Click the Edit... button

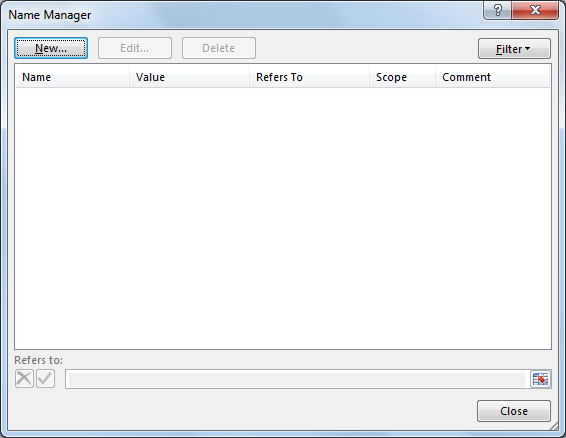[x=135, y=48]
